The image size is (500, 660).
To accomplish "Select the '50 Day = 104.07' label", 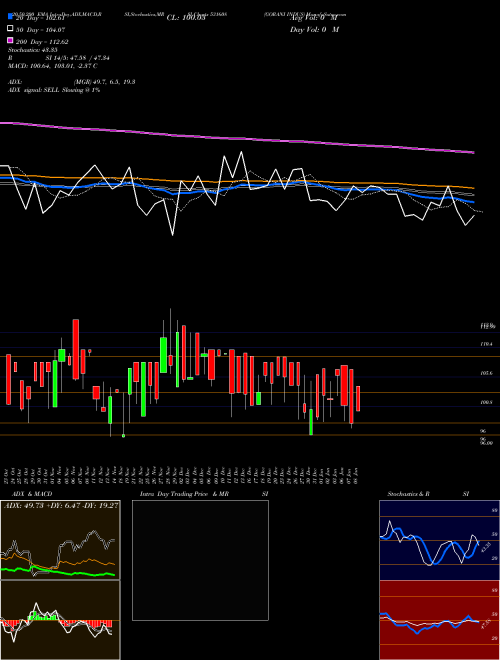I will click(x=41, y=30).
